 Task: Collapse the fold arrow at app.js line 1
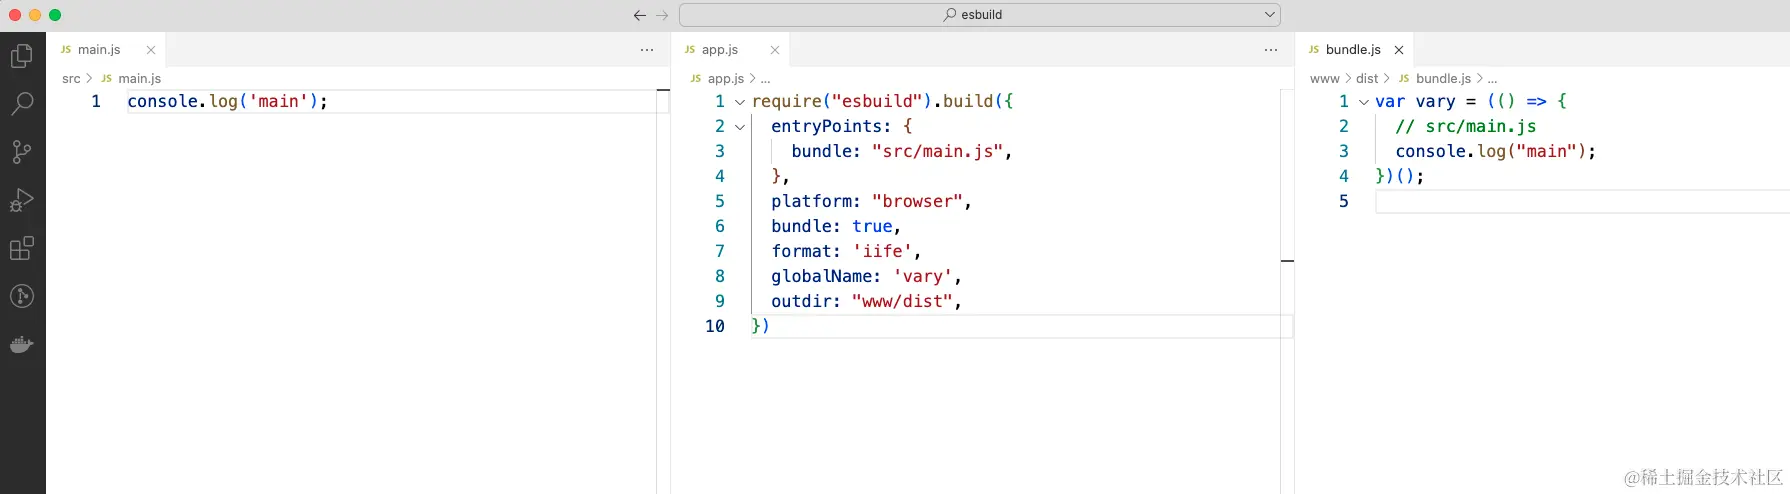[x=740, y=102]
